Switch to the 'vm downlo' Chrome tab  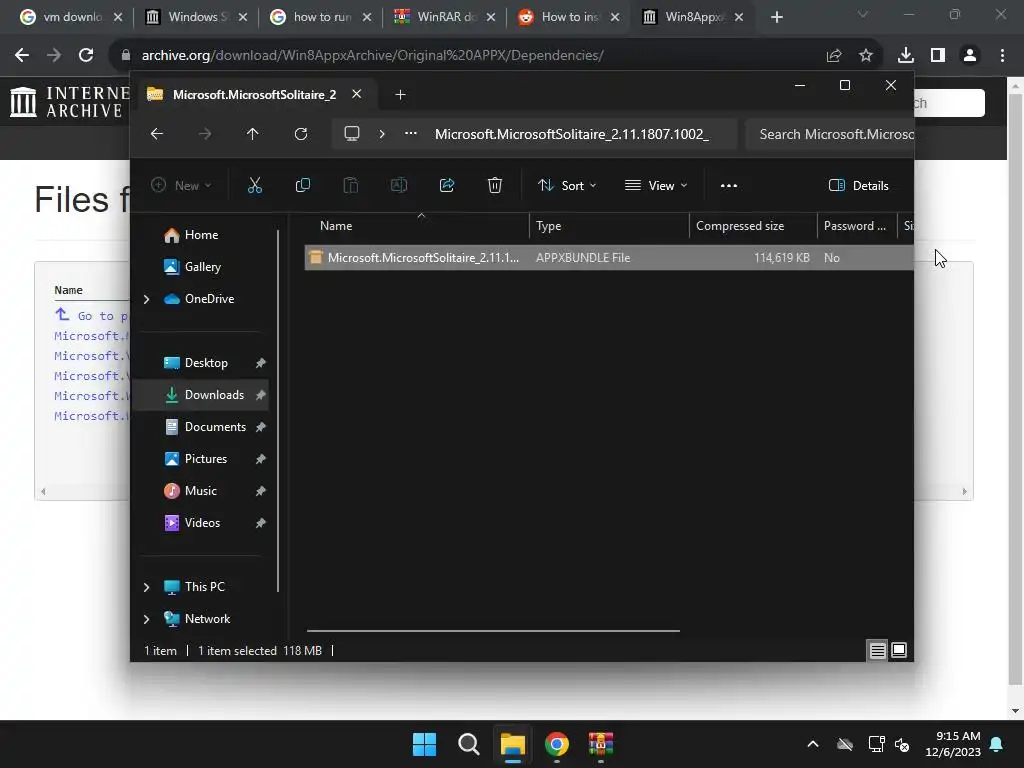tap(71, 17)
